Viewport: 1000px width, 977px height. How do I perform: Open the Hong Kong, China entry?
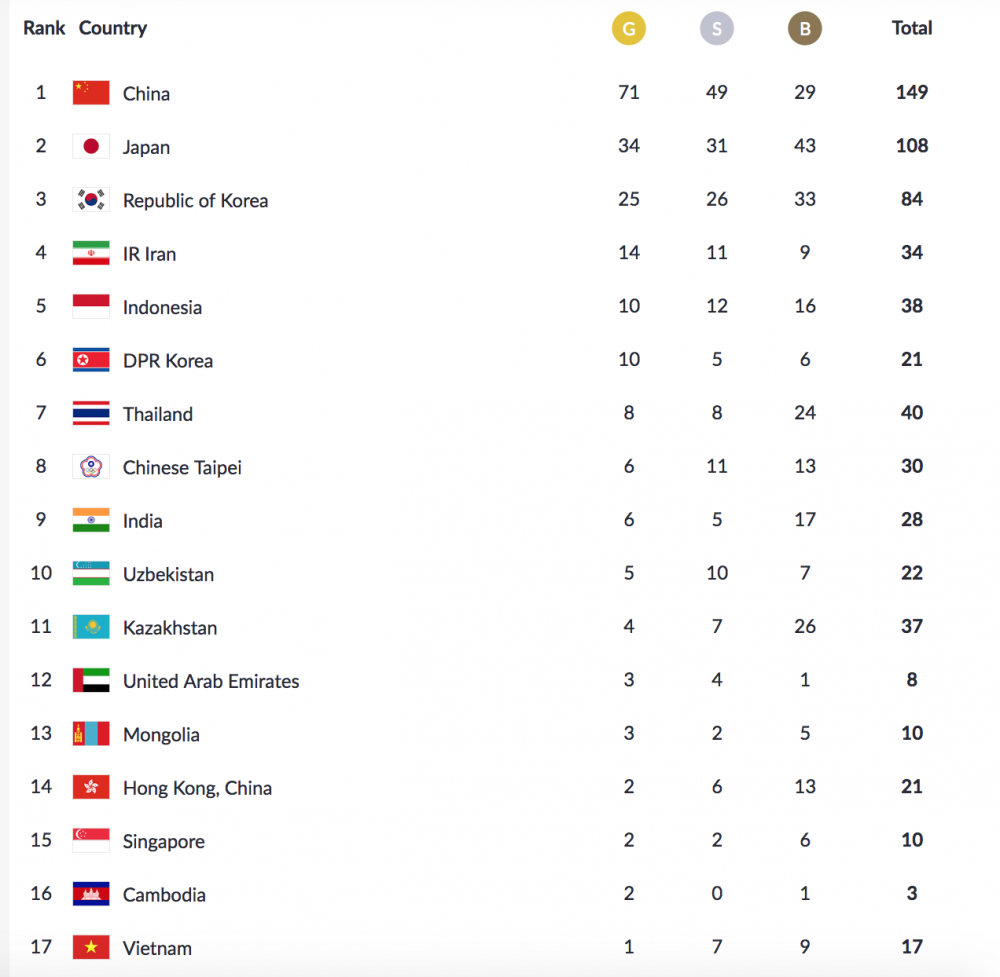(x=197, y=788)
